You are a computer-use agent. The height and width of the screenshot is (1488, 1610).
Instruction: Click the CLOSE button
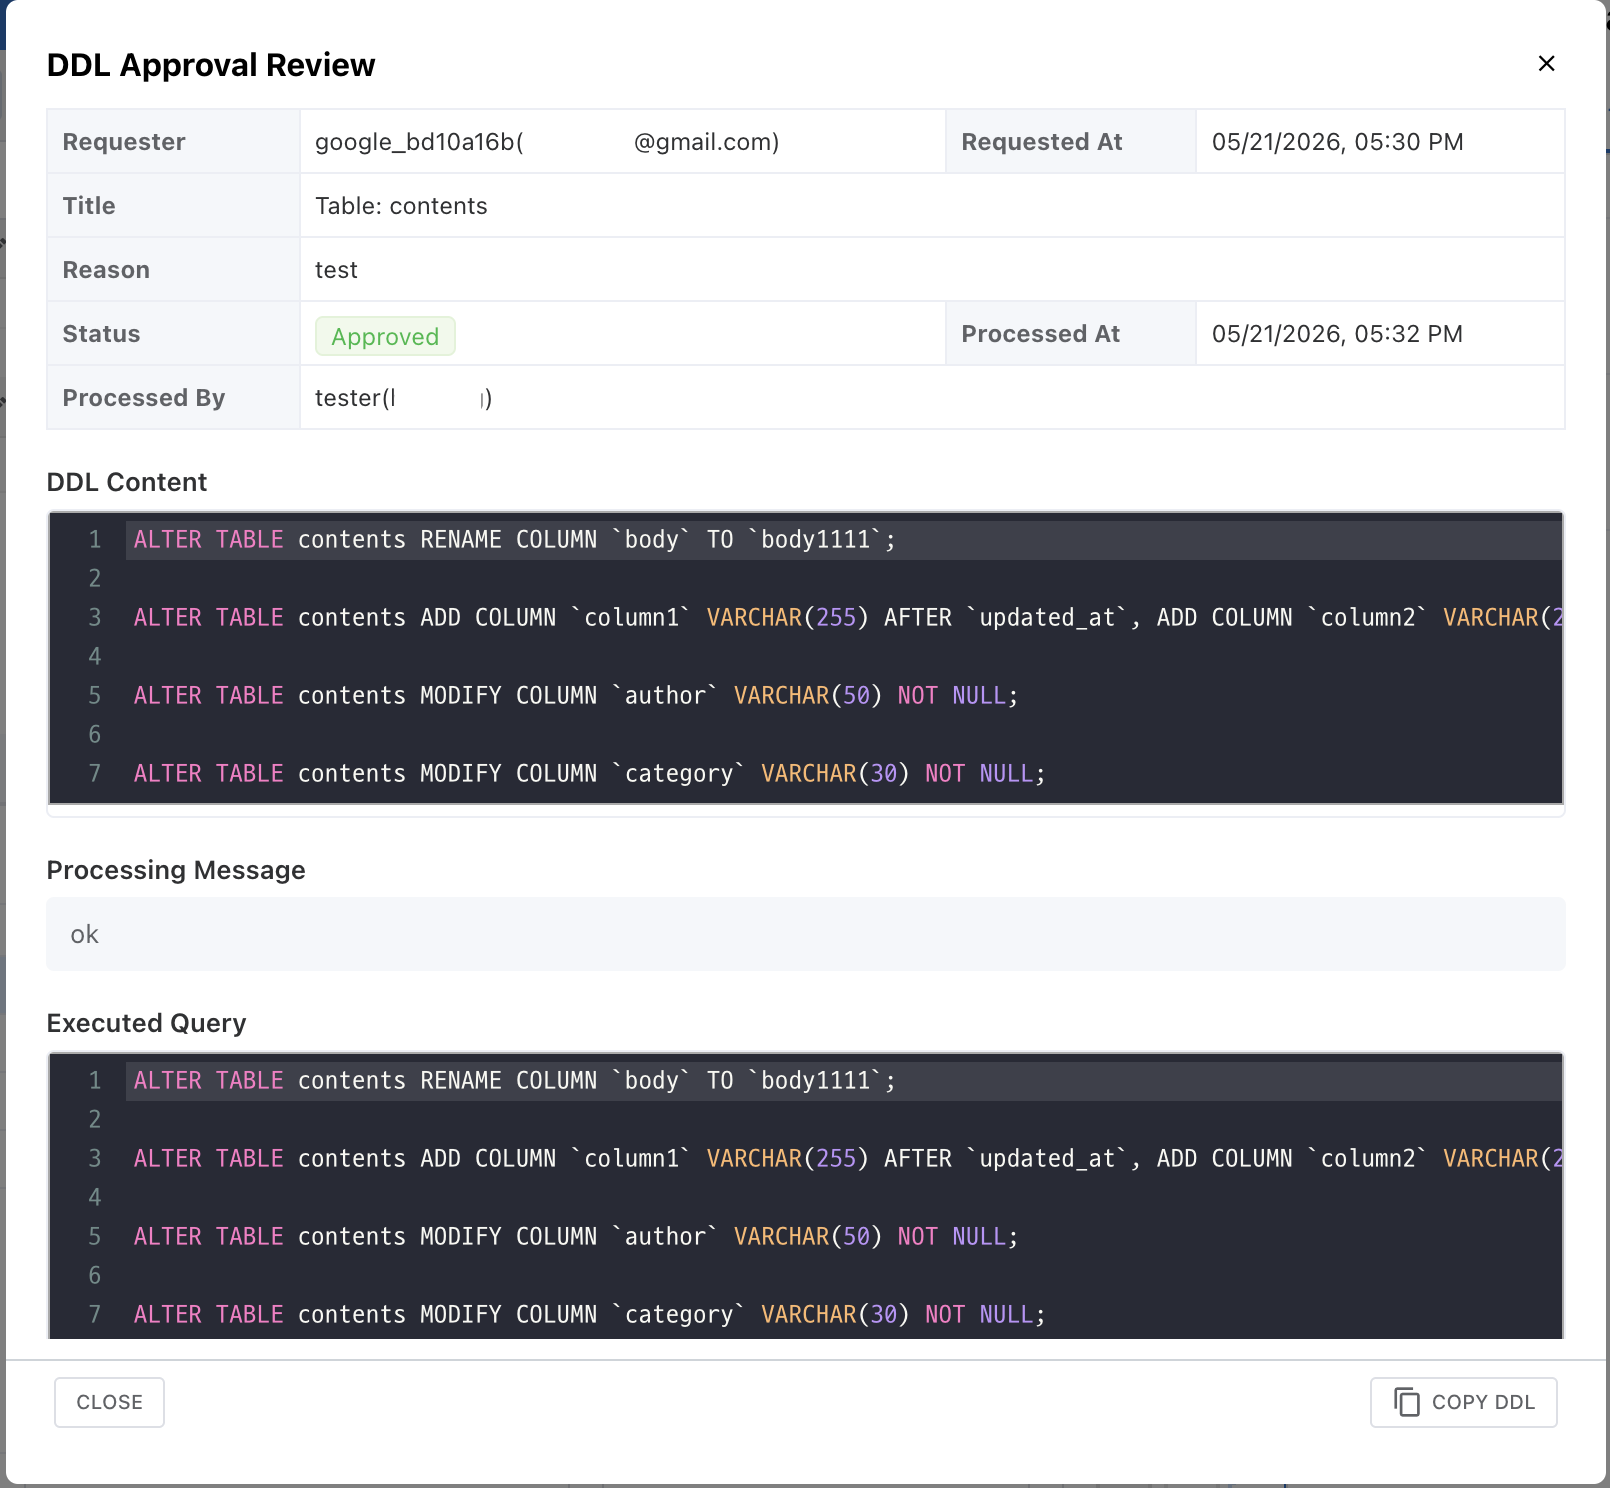[109, 1402]
